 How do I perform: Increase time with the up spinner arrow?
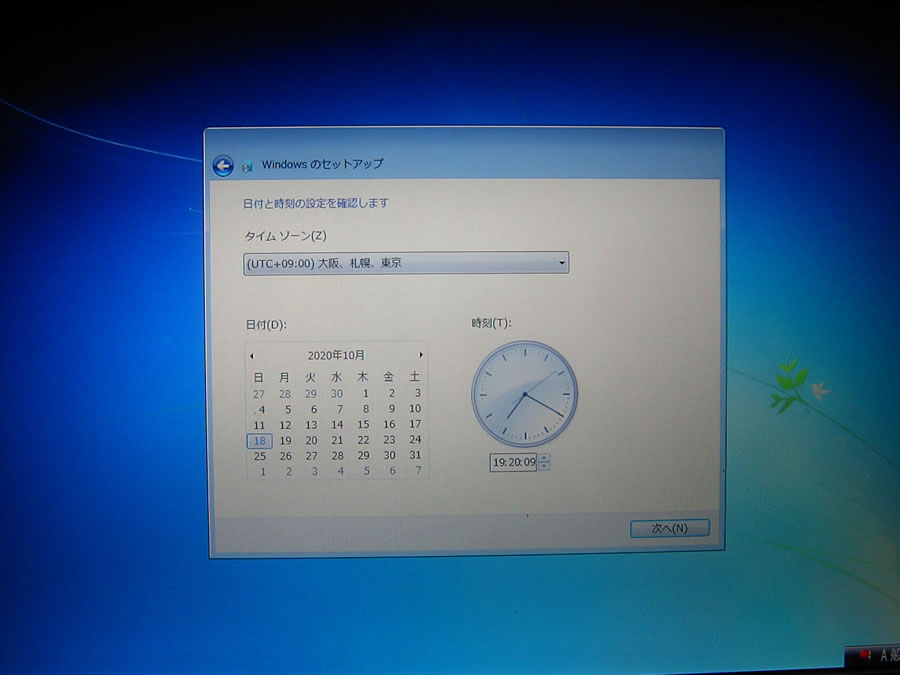point(544,458)
